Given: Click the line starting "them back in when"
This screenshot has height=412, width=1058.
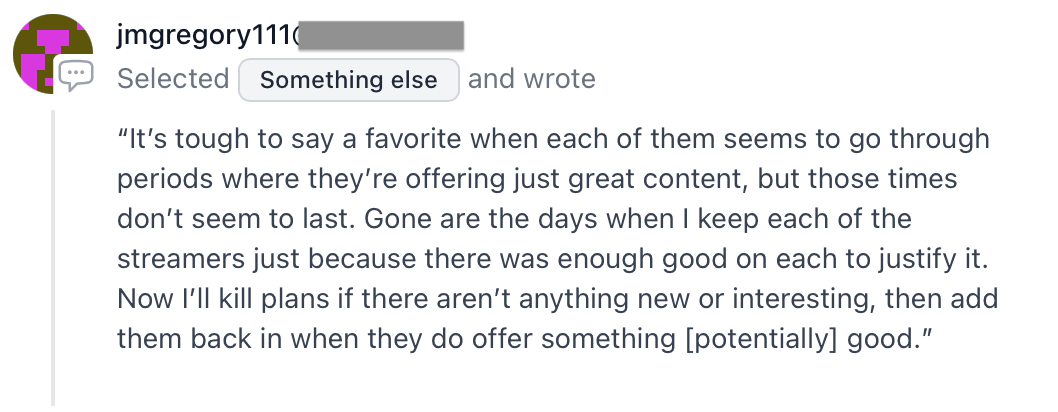Looking at the screenshot, I should pyautogui.click(x=525, y=339).
